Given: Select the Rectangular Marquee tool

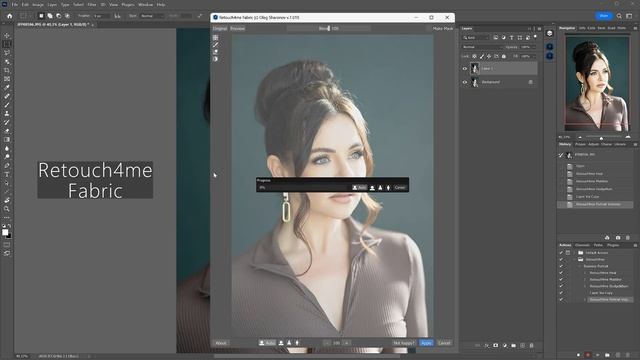Looking at the screenshot, I should tap(7, 44).
